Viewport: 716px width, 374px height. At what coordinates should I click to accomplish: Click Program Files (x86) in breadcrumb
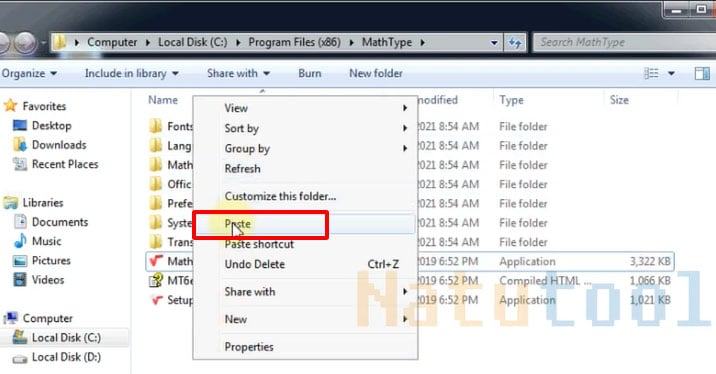295,42
